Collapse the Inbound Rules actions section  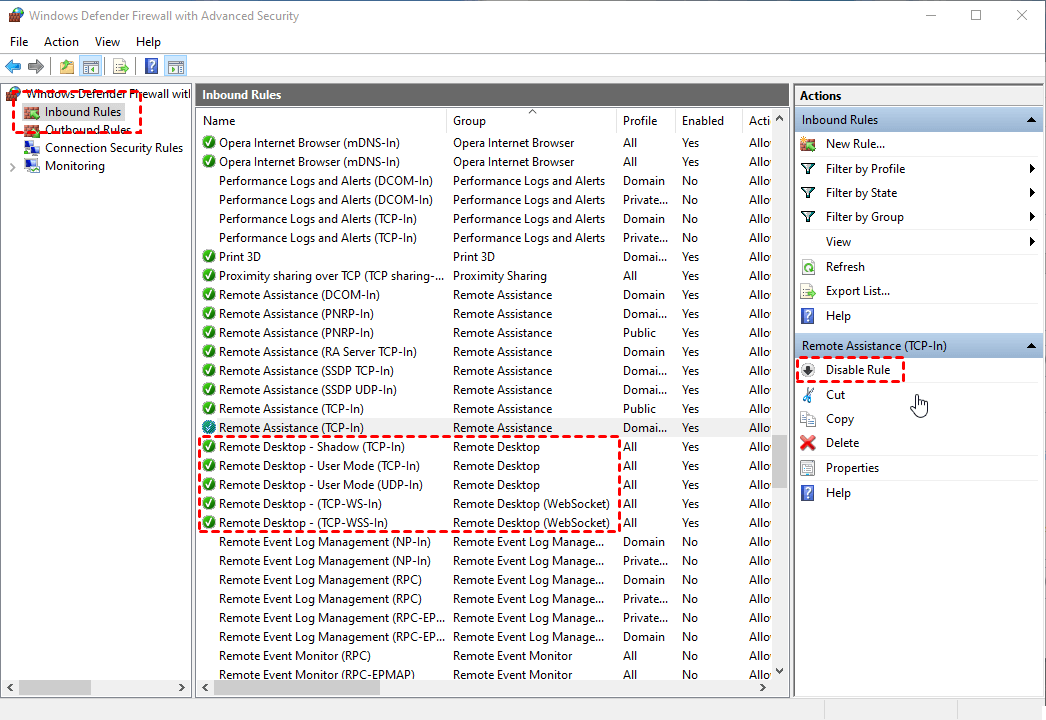tap(1031, 120)
